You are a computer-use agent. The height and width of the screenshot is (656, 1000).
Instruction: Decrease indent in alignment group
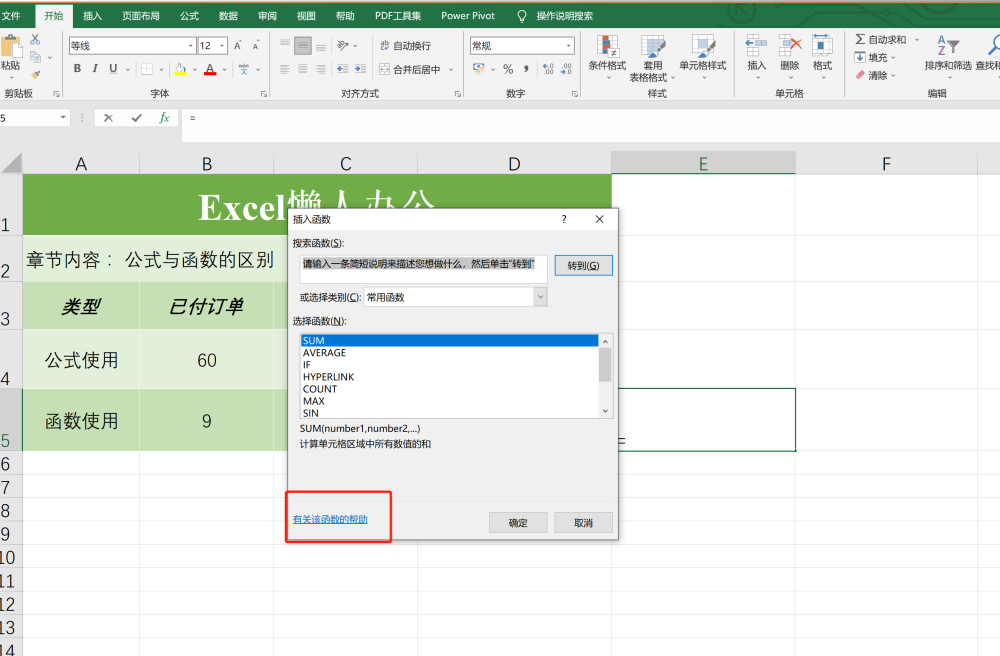[x=342, y=69]
